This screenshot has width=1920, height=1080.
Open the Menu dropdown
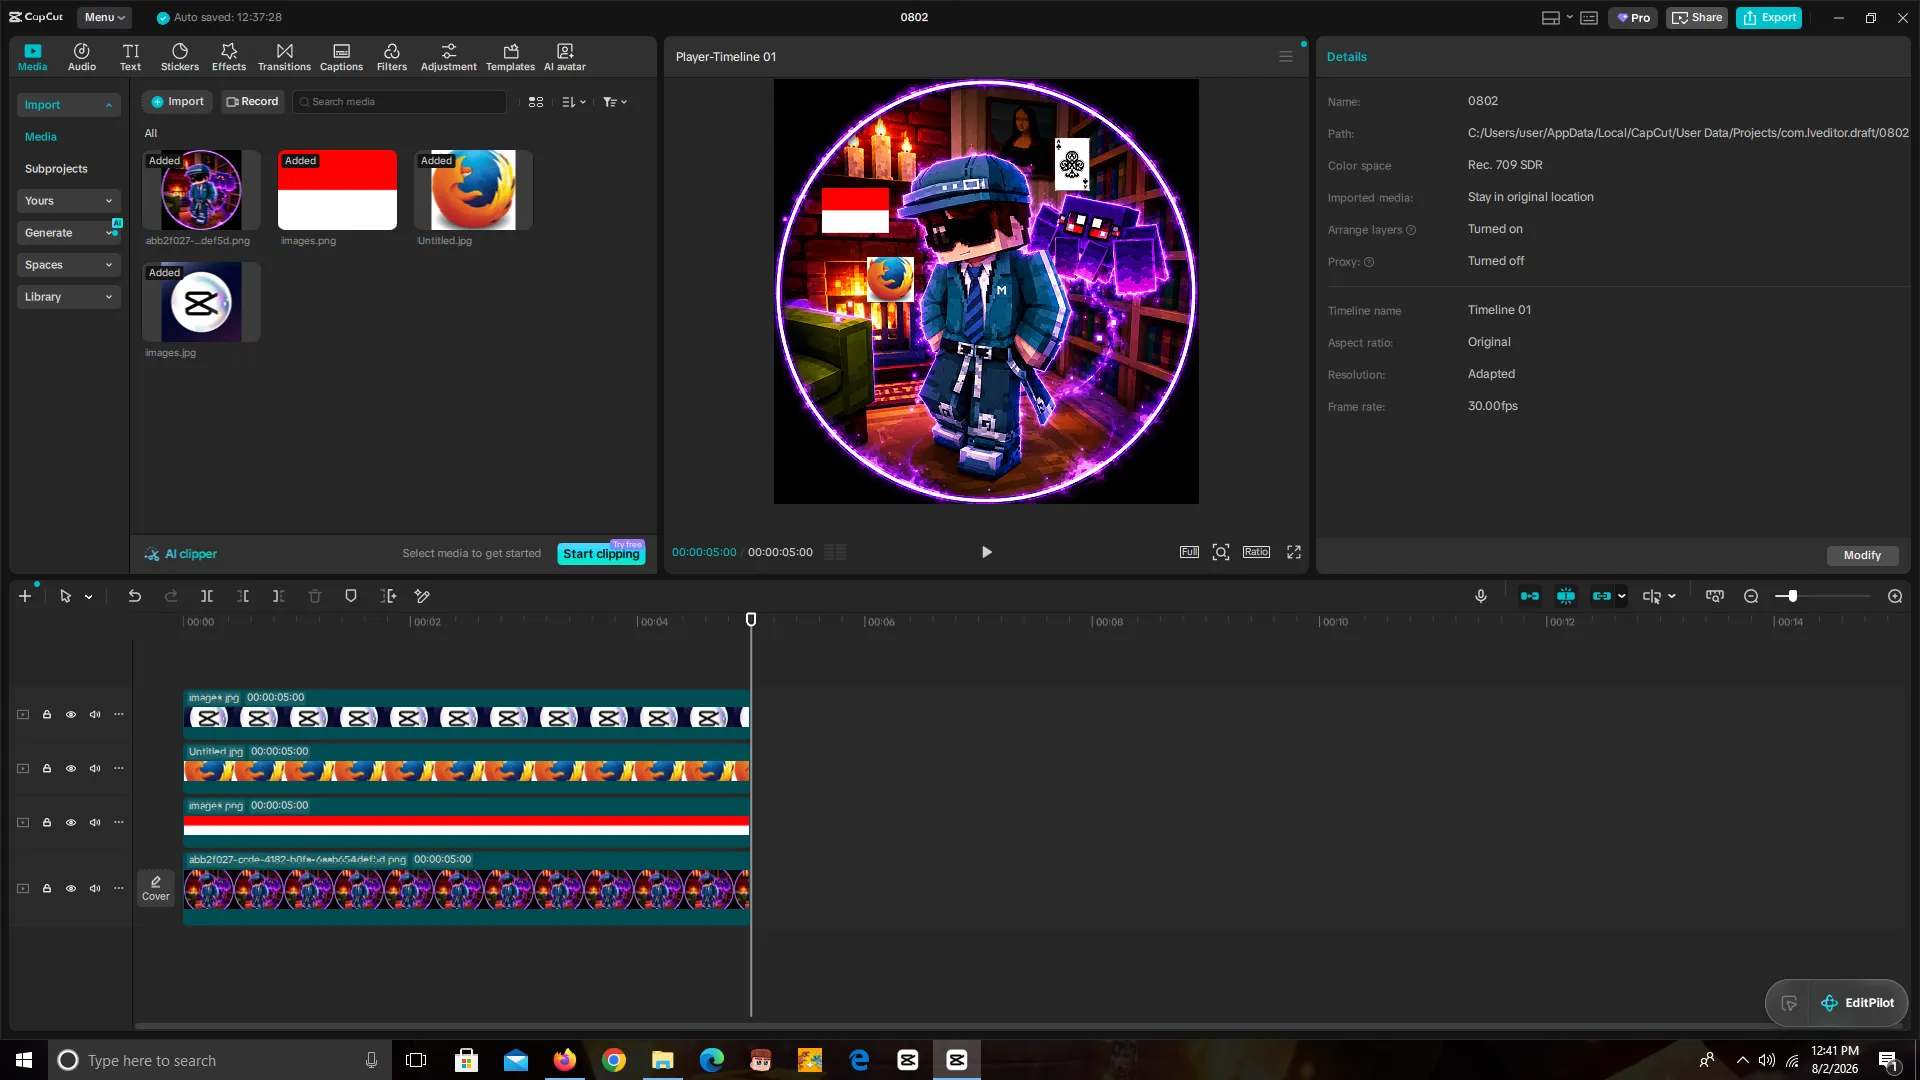pyautogui.click(x=104, y=18)
